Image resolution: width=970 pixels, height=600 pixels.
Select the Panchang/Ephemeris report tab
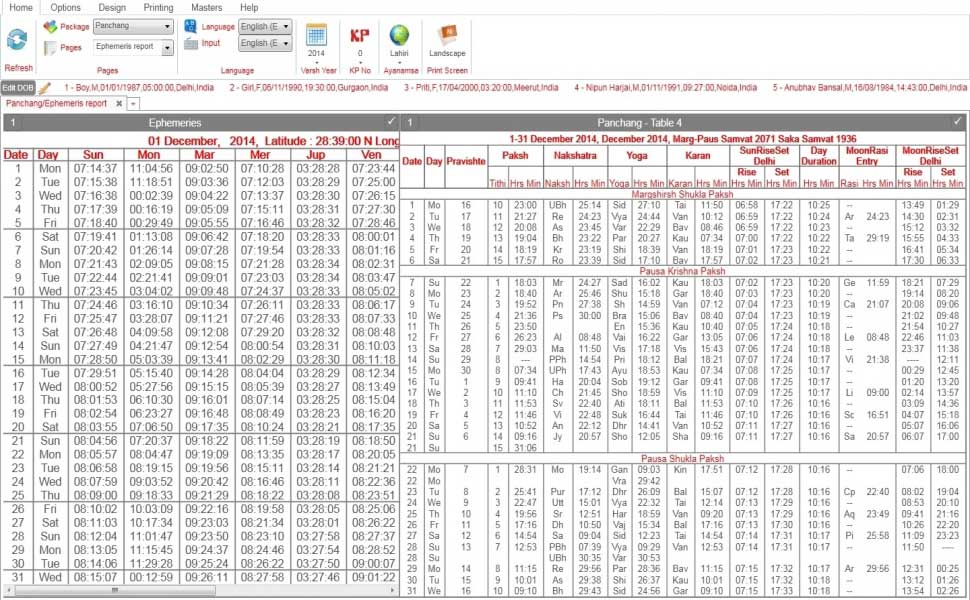56,103
